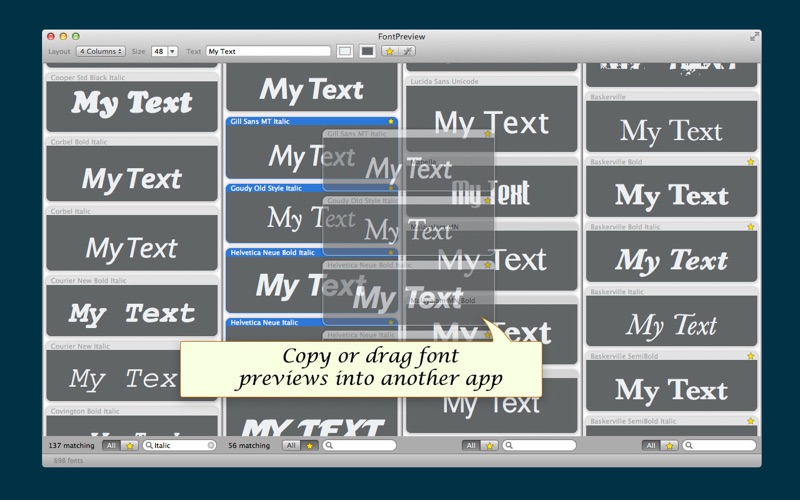800x500 pixels.
Task: Click magnifier icon in third column search field
Action: (x=509, y=445)
